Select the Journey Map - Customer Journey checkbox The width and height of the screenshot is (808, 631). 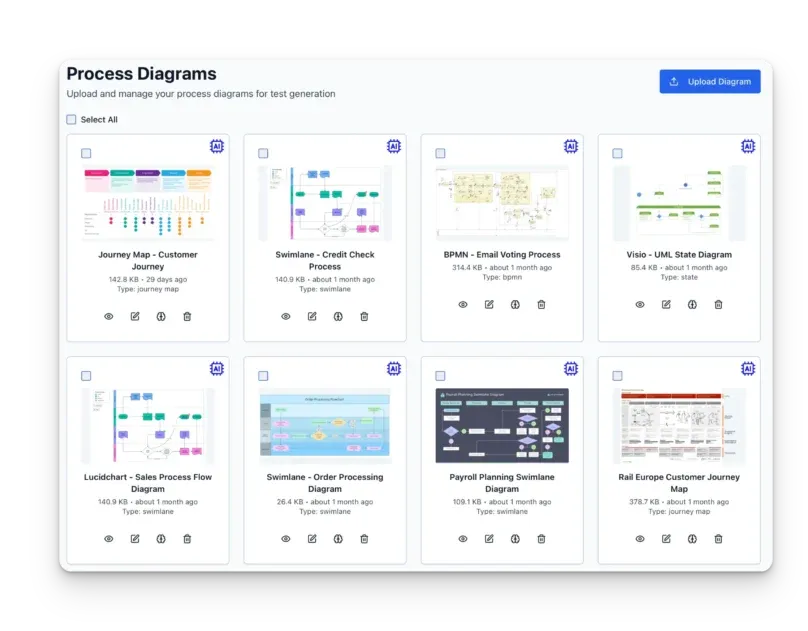coord(86,154)
